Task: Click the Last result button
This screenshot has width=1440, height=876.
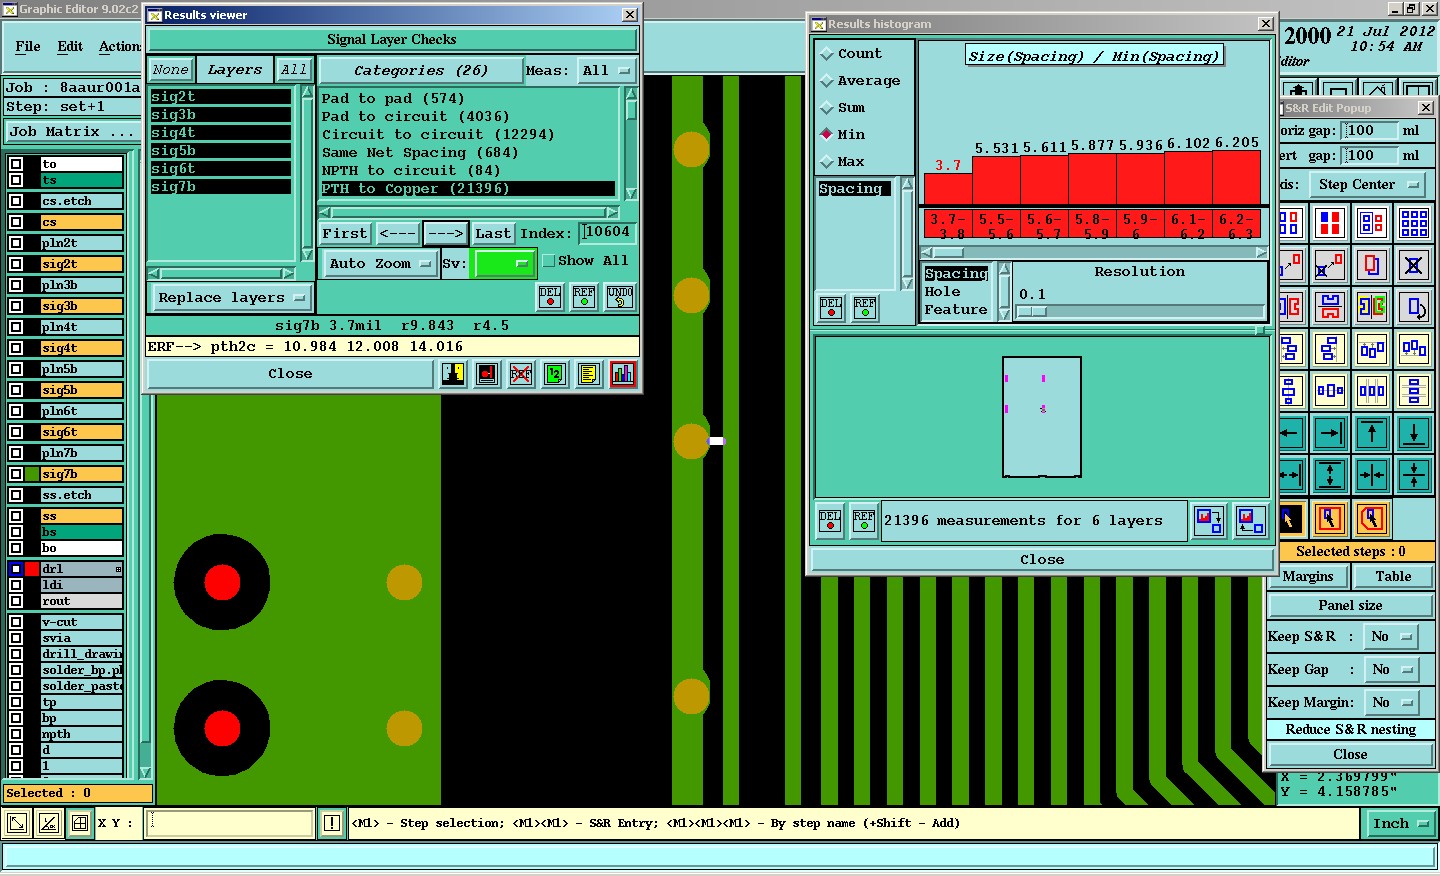Action: pyautogui.click(x=493, y=234)
